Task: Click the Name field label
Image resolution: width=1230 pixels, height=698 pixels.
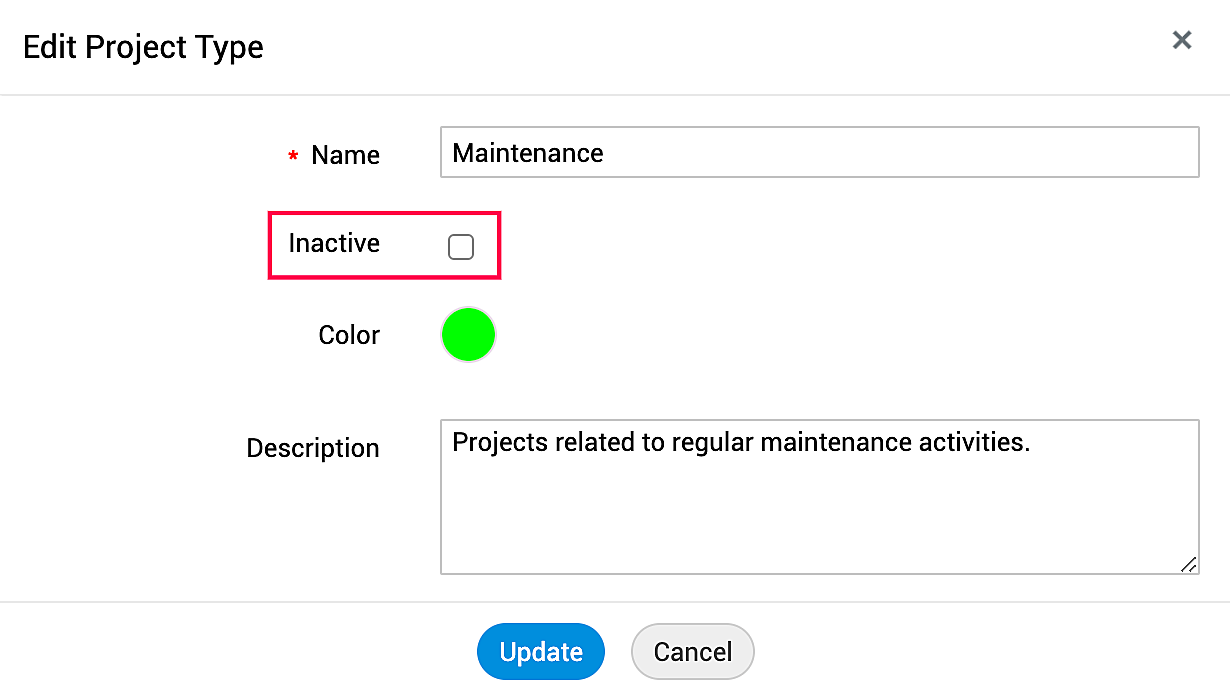Action: click(x=345, y=155)
